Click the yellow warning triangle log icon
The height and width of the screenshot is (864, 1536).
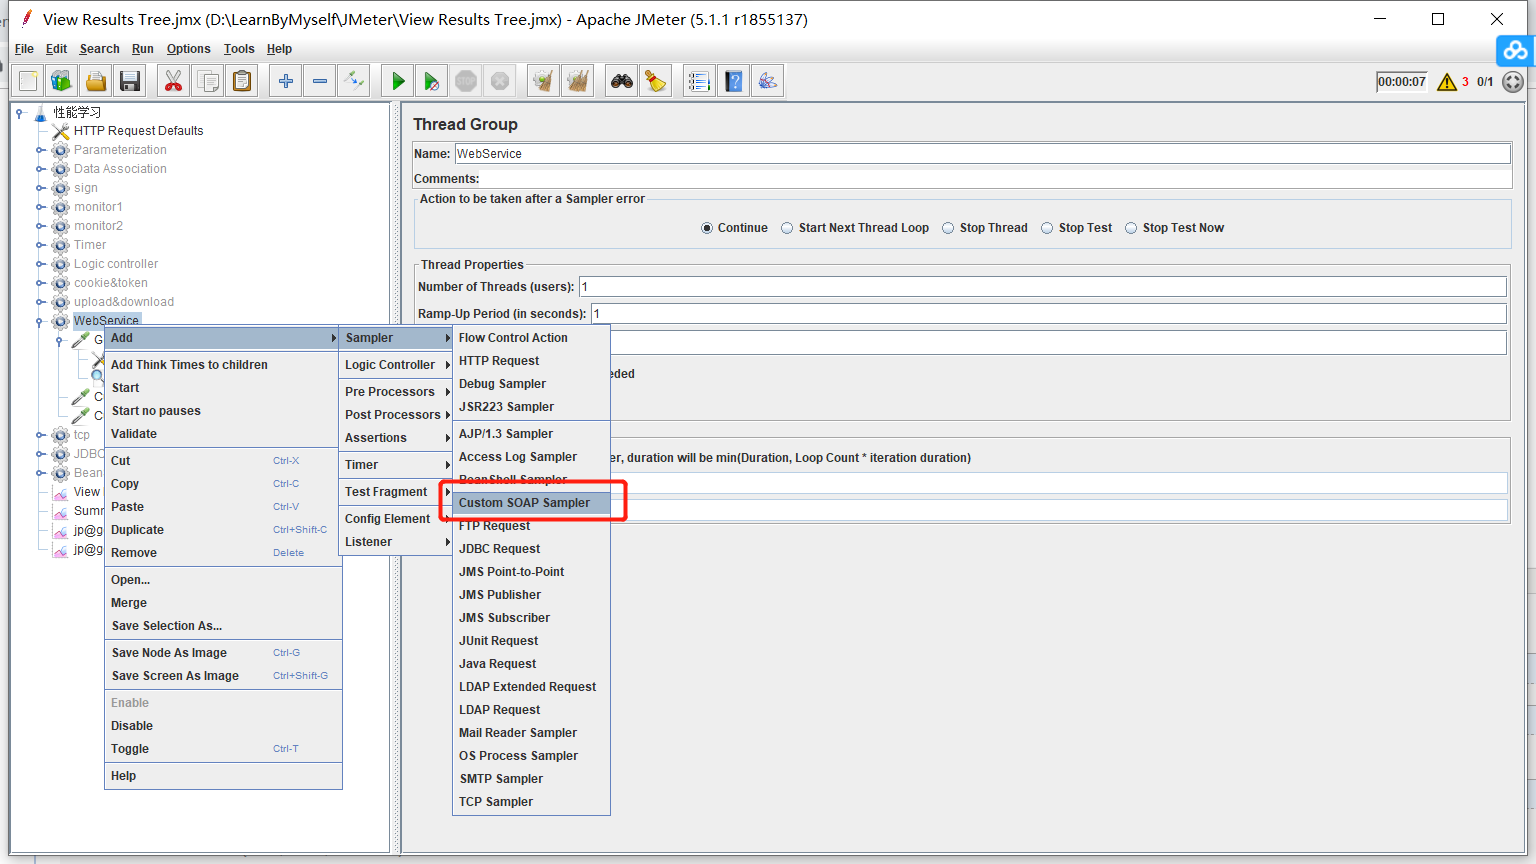point(1447,82)
